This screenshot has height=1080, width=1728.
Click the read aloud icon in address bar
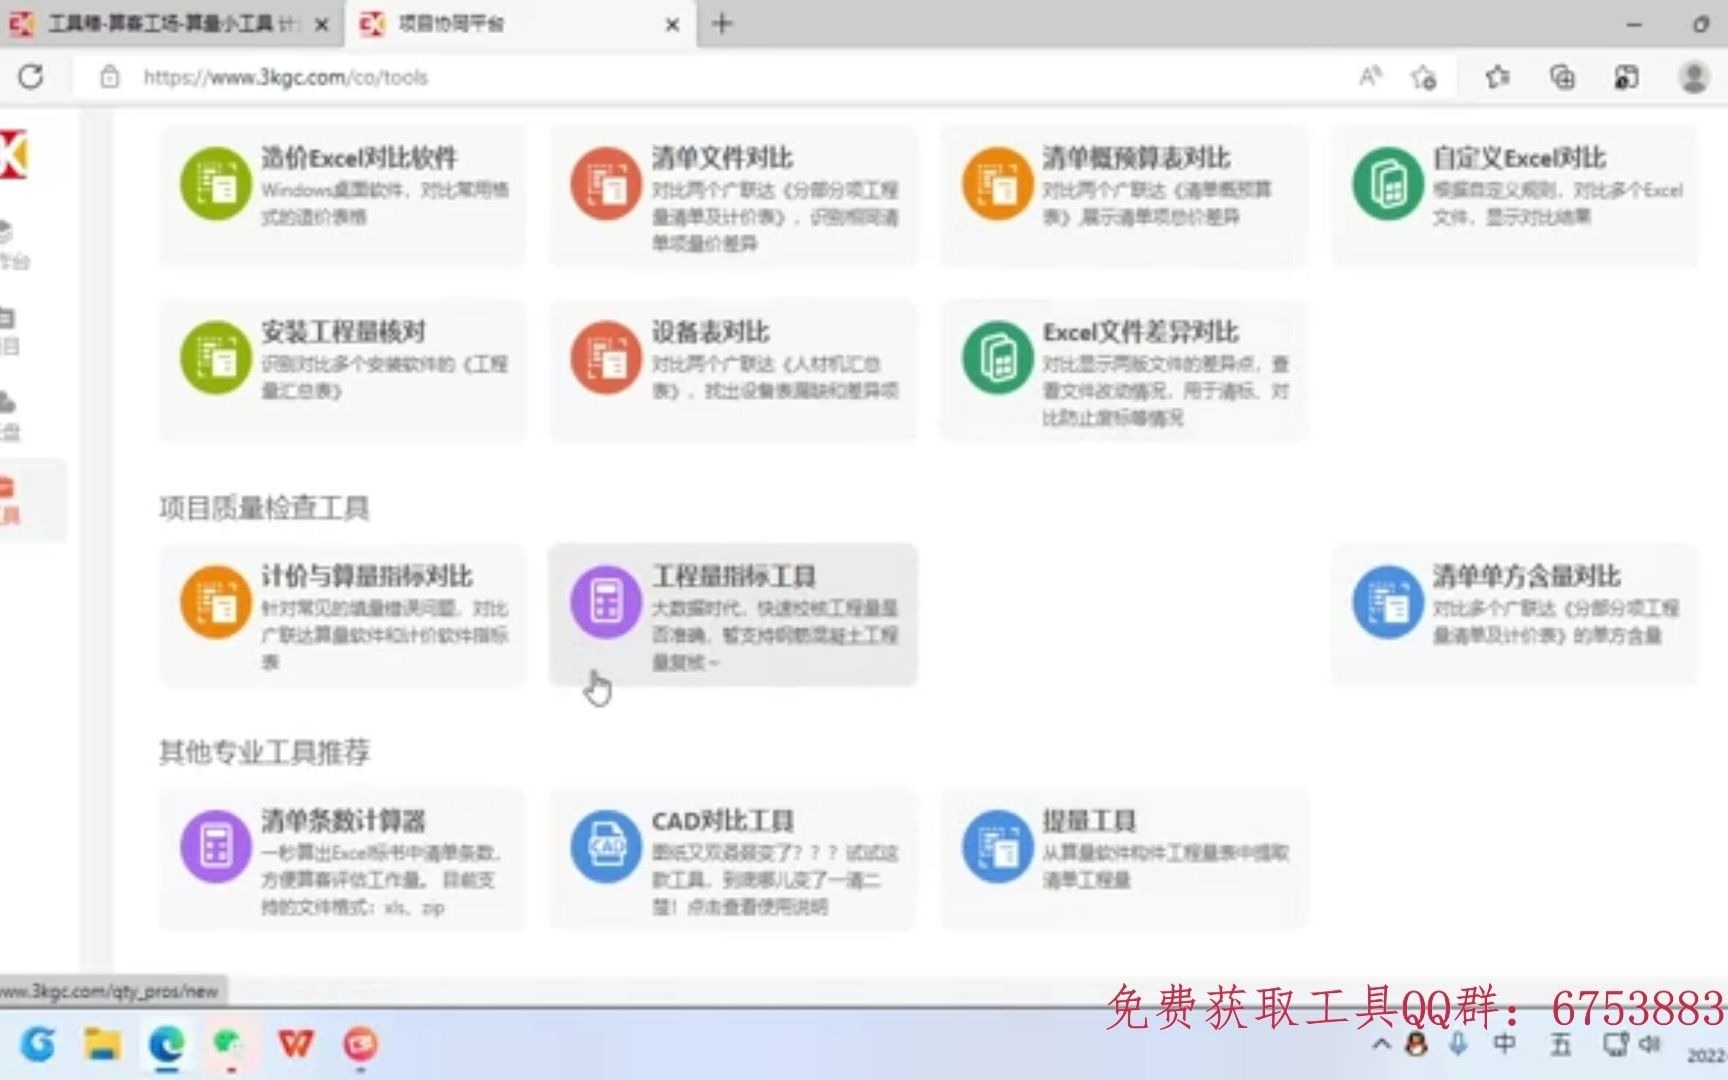click(x=1370, y=76)
